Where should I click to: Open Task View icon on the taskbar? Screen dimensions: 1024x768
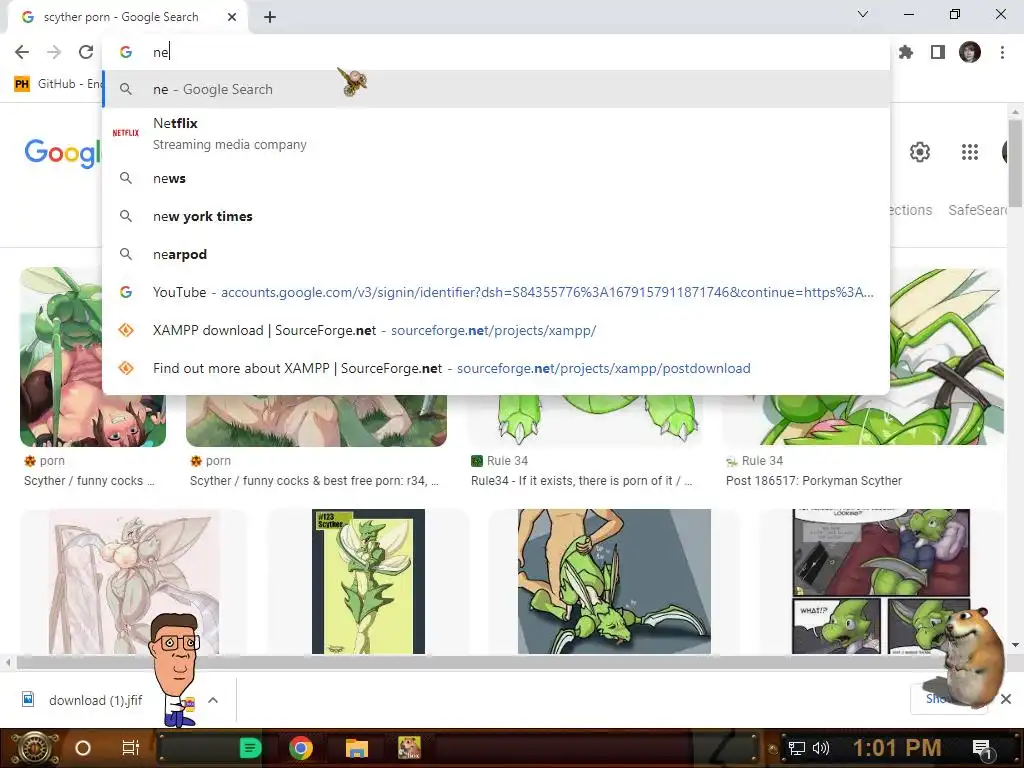(131, 748)
